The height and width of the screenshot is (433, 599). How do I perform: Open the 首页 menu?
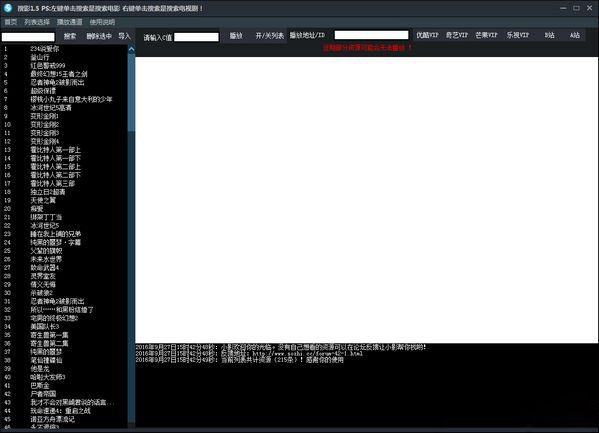tap(11, 22)
